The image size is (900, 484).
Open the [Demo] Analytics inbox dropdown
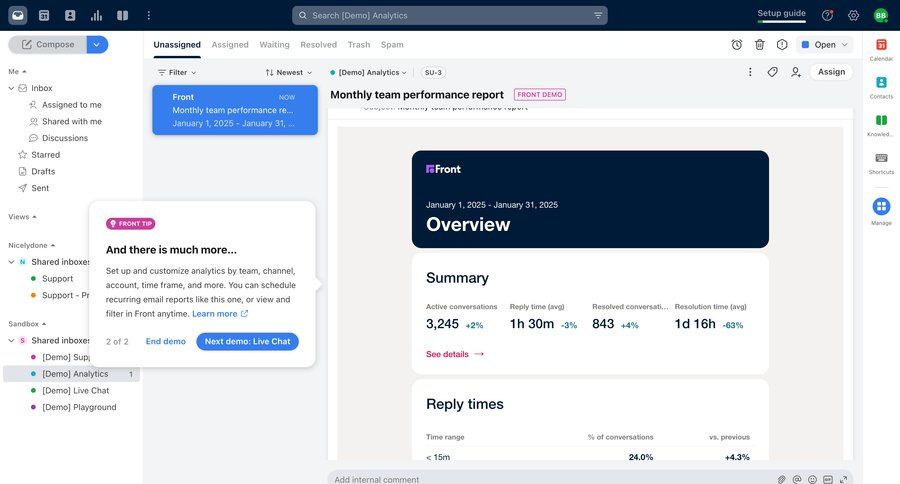tap(368, 72)
